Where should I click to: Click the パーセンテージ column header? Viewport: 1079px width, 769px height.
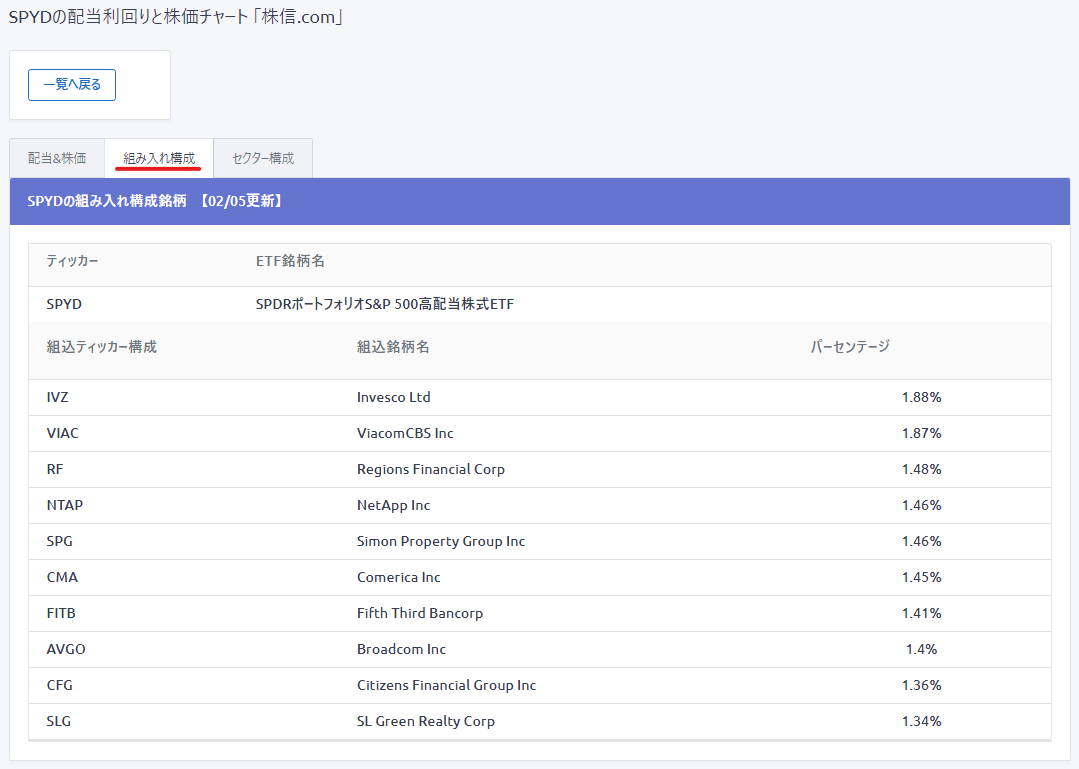tap(850, 347)
